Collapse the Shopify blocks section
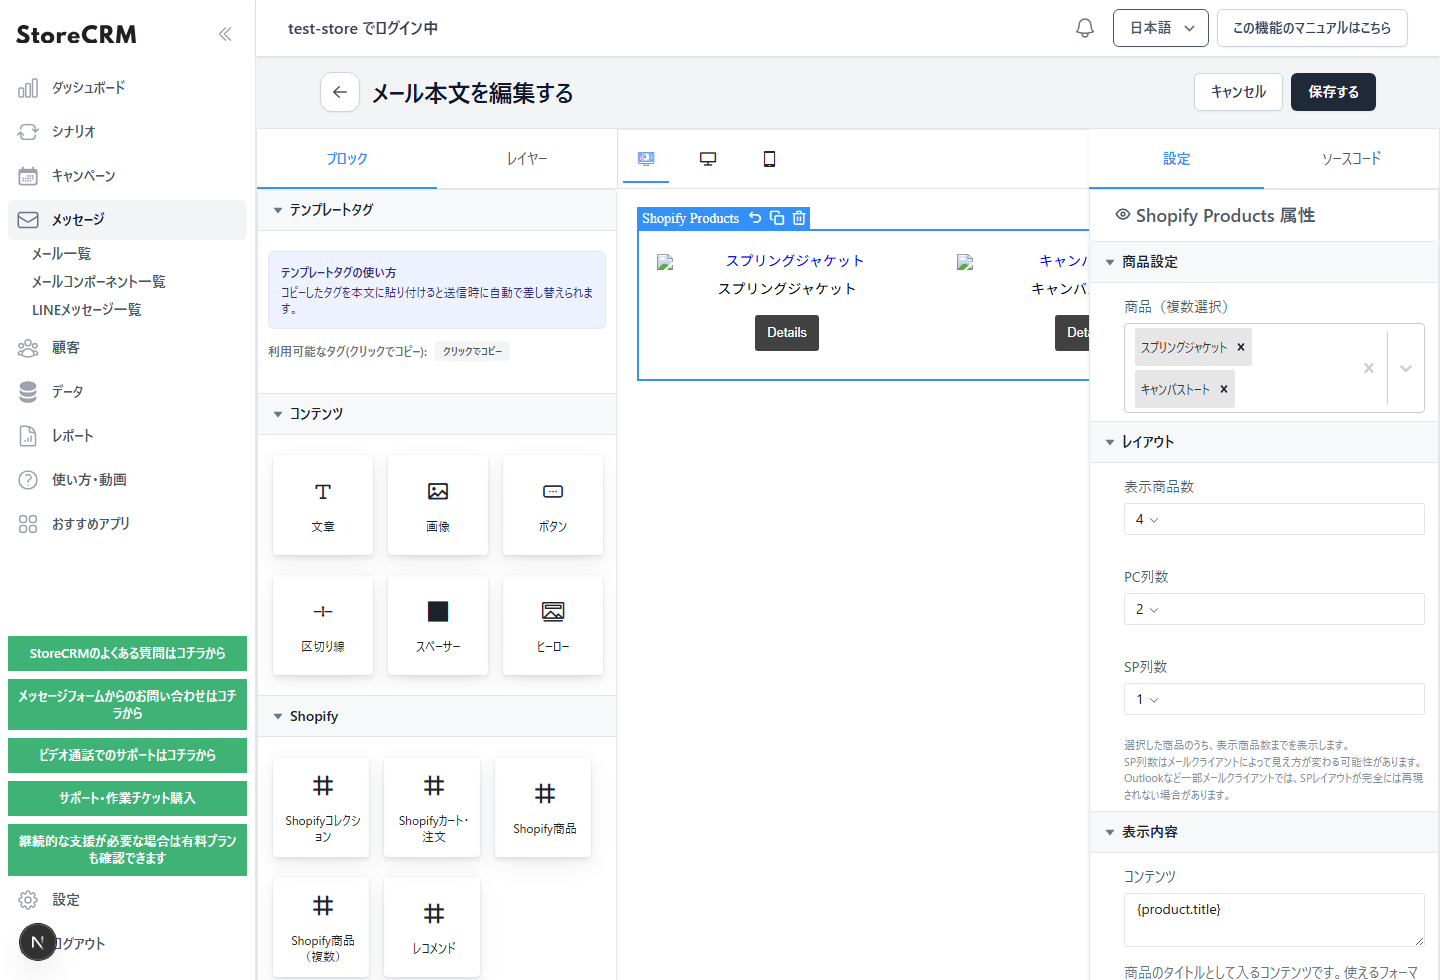This screenshot has width=1440, height=980. coord(437,717)
